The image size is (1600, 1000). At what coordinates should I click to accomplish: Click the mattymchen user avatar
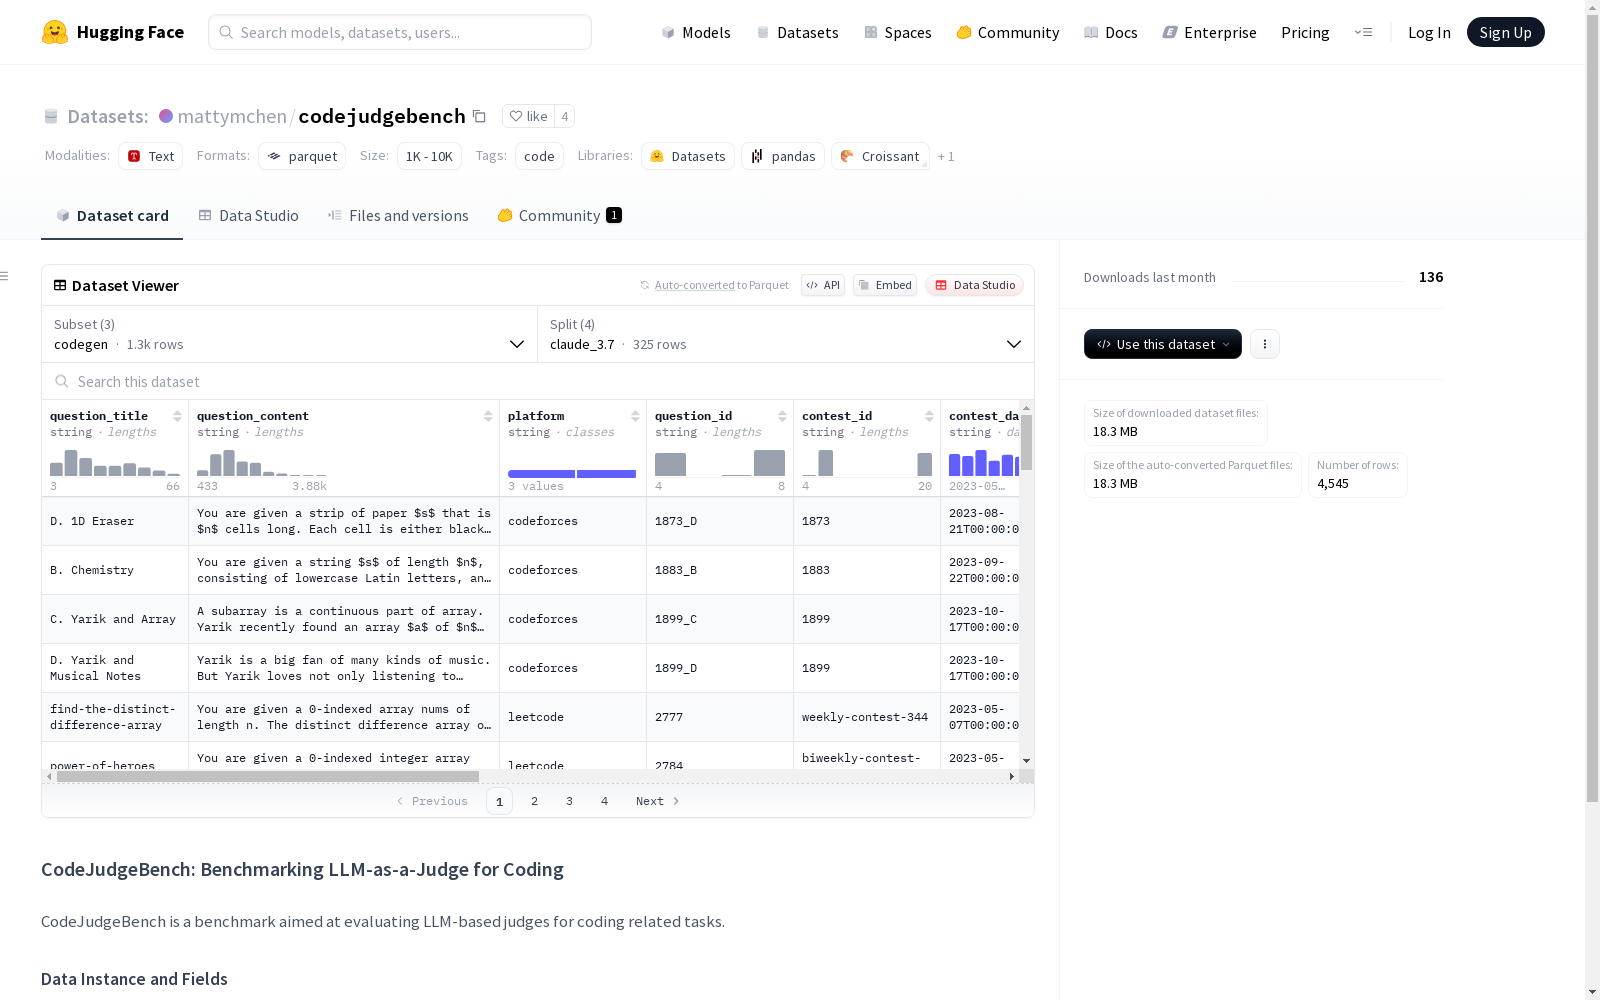tap(166, 116)
